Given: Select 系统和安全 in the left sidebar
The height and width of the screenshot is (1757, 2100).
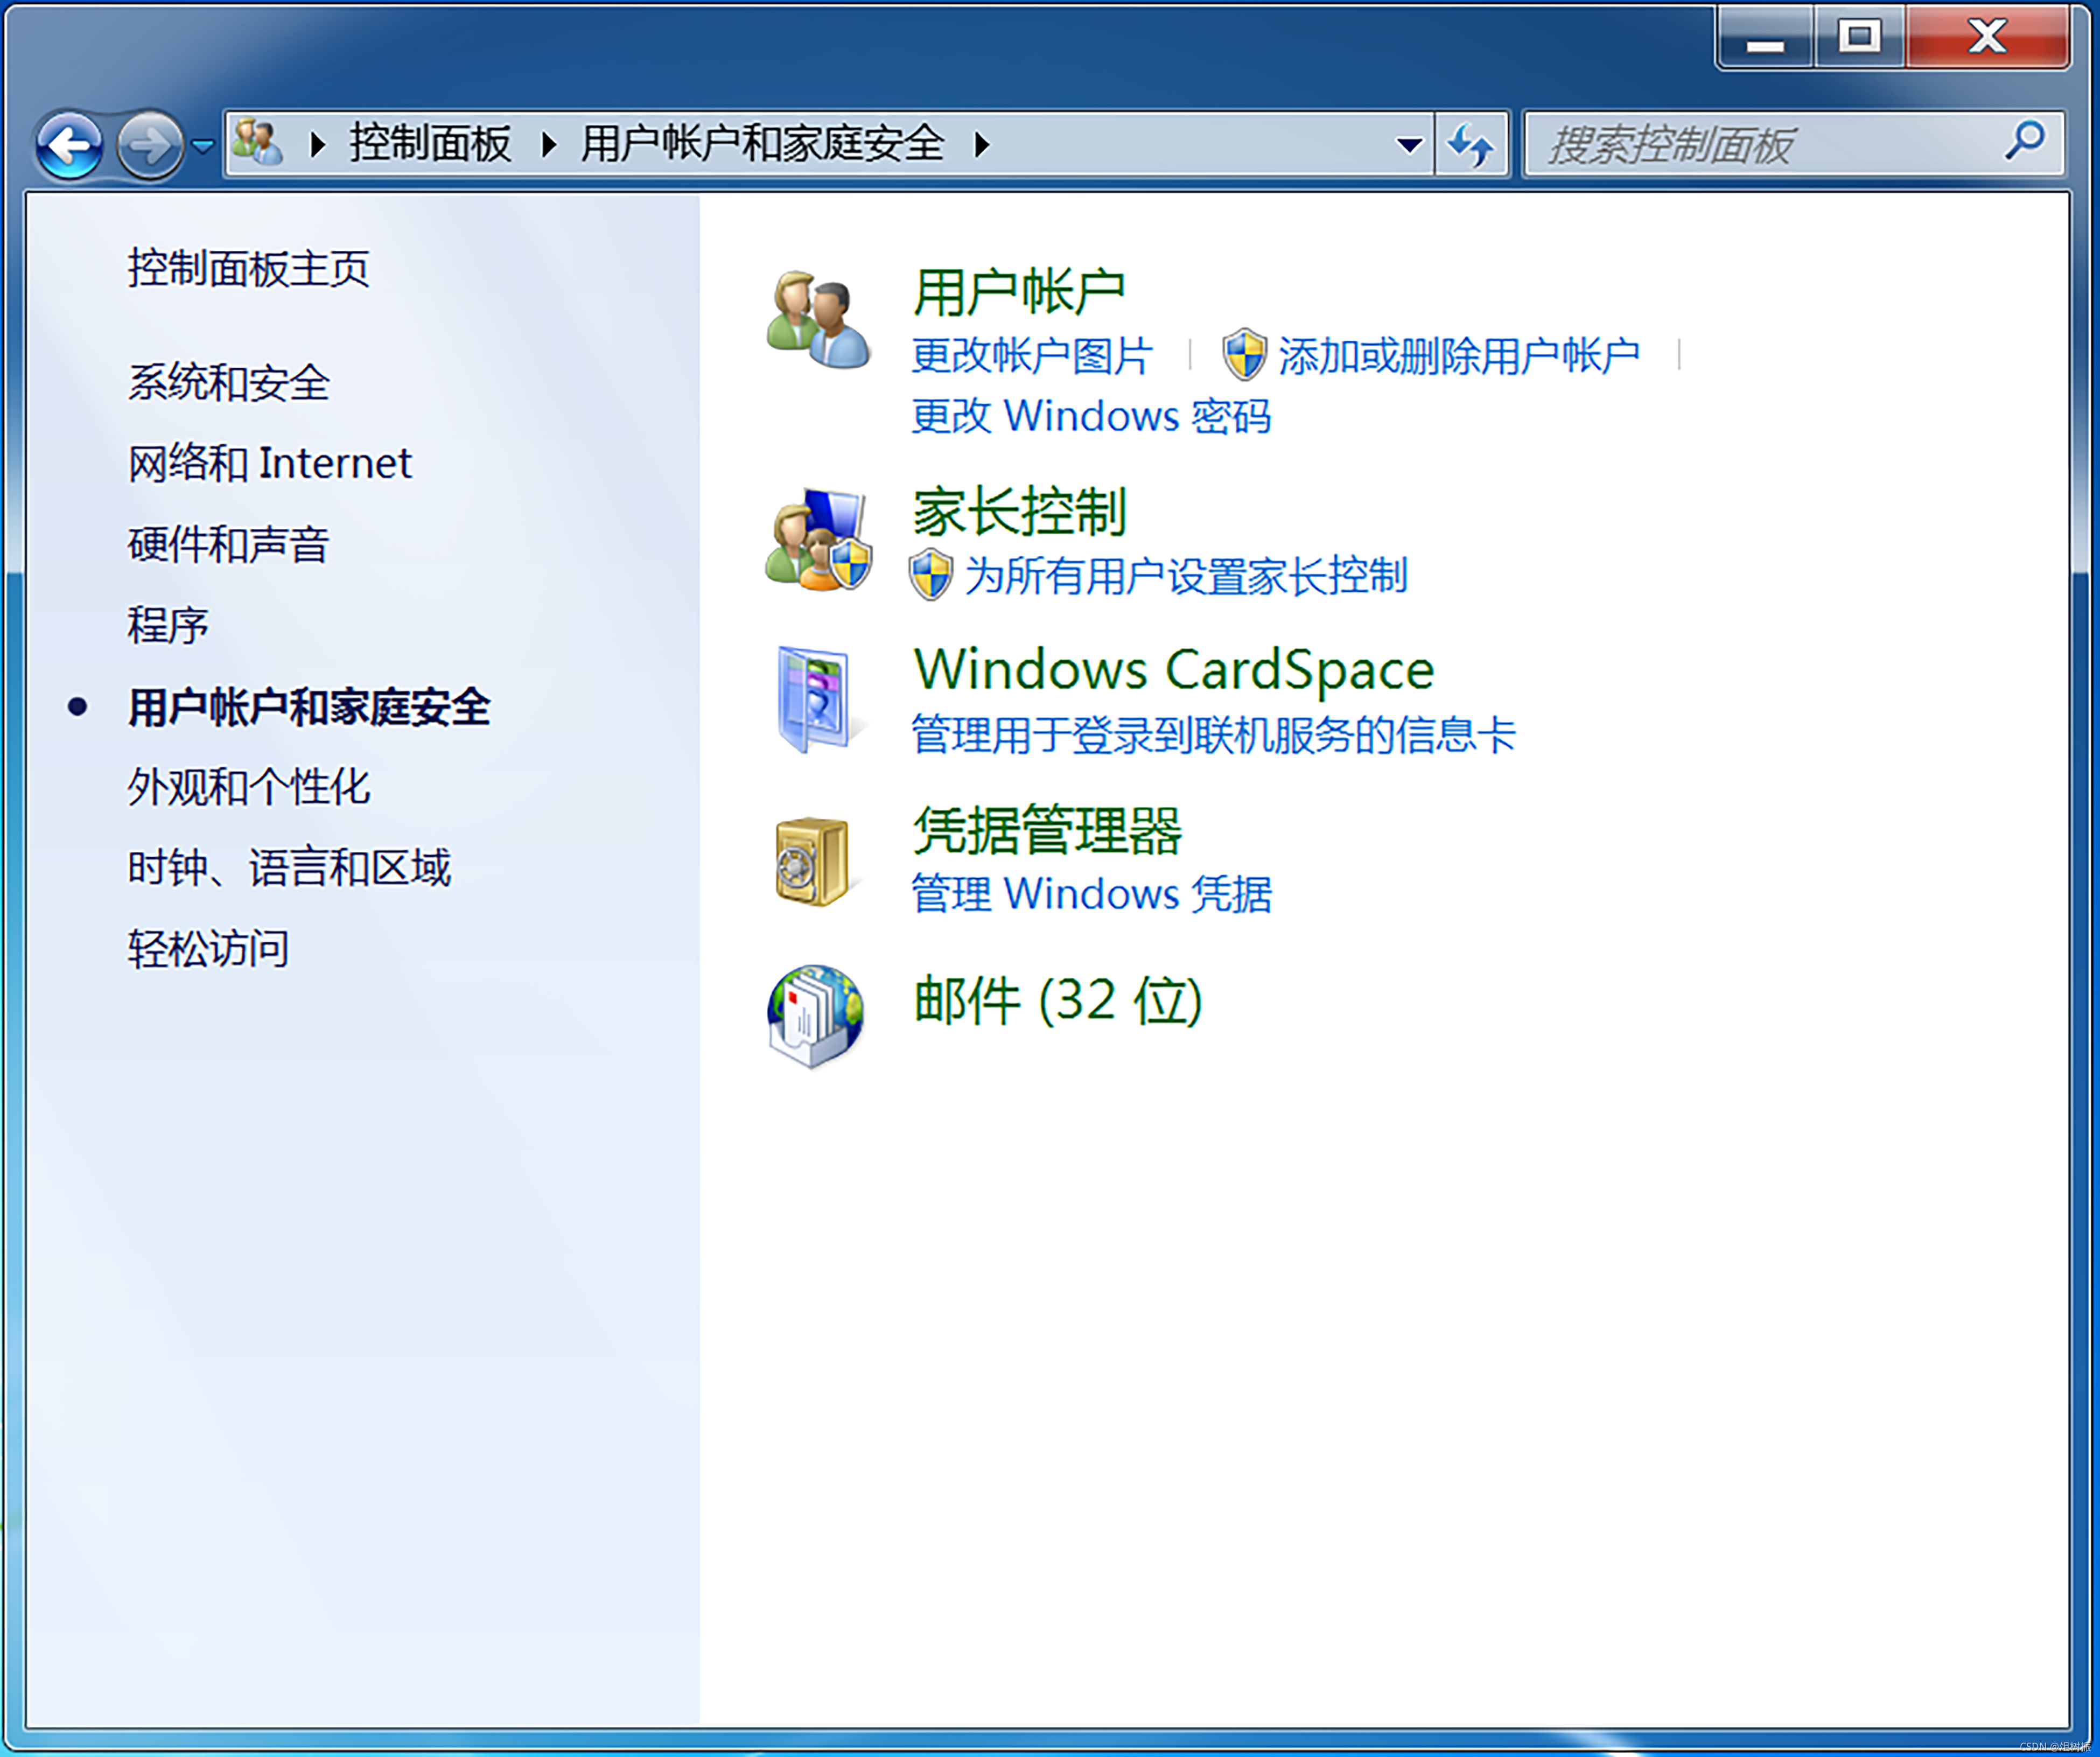Looking at the screenshot, I should point(228,382).
